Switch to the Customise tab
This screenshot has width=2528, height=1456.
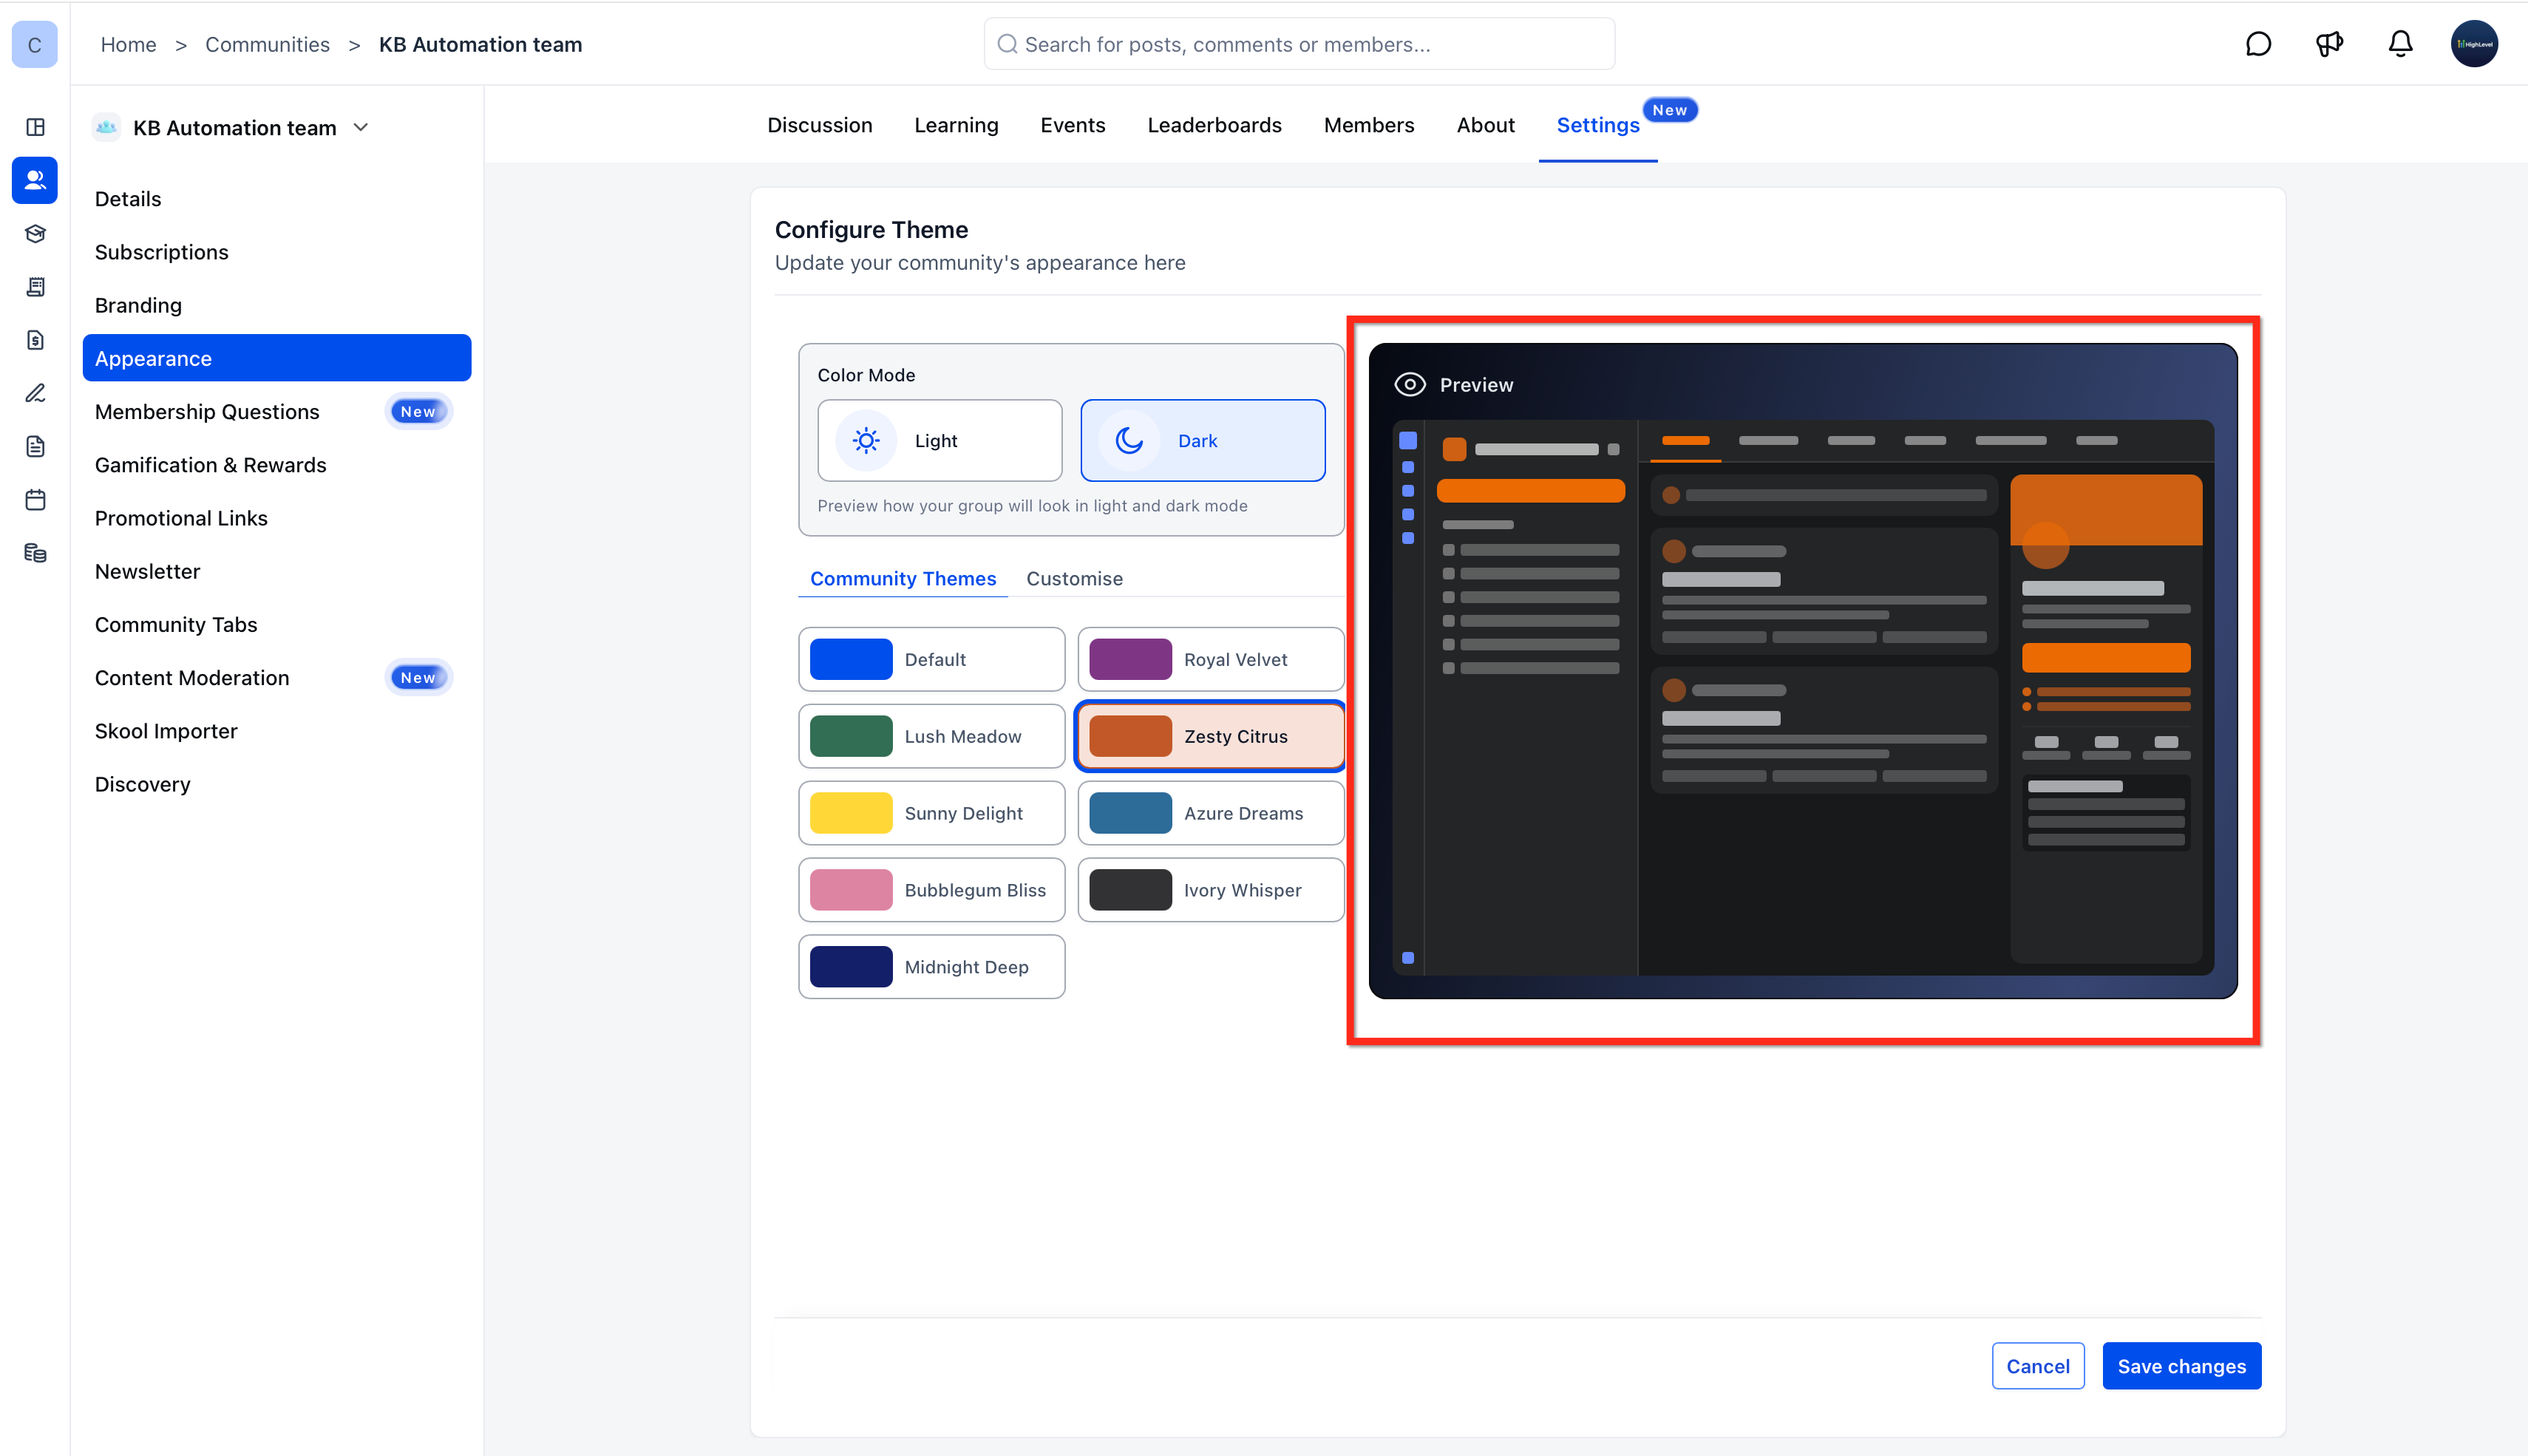[x=1074, y=578]
